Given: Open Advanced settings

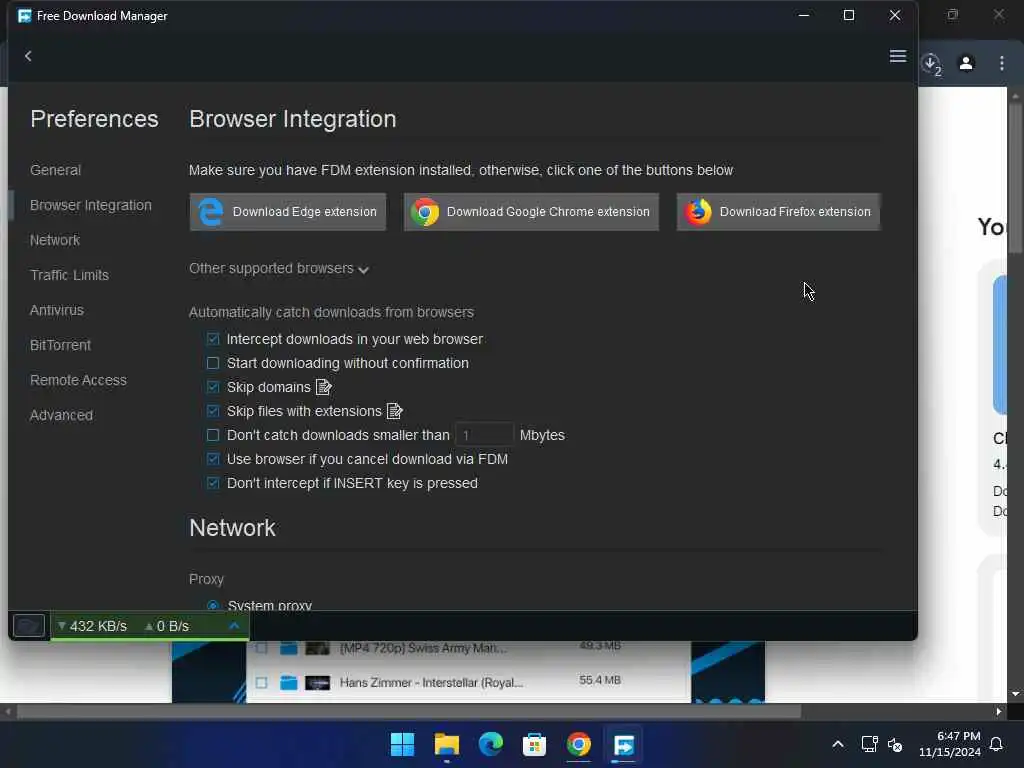Looking at the screenshot, I should click(x=61, y=415).
